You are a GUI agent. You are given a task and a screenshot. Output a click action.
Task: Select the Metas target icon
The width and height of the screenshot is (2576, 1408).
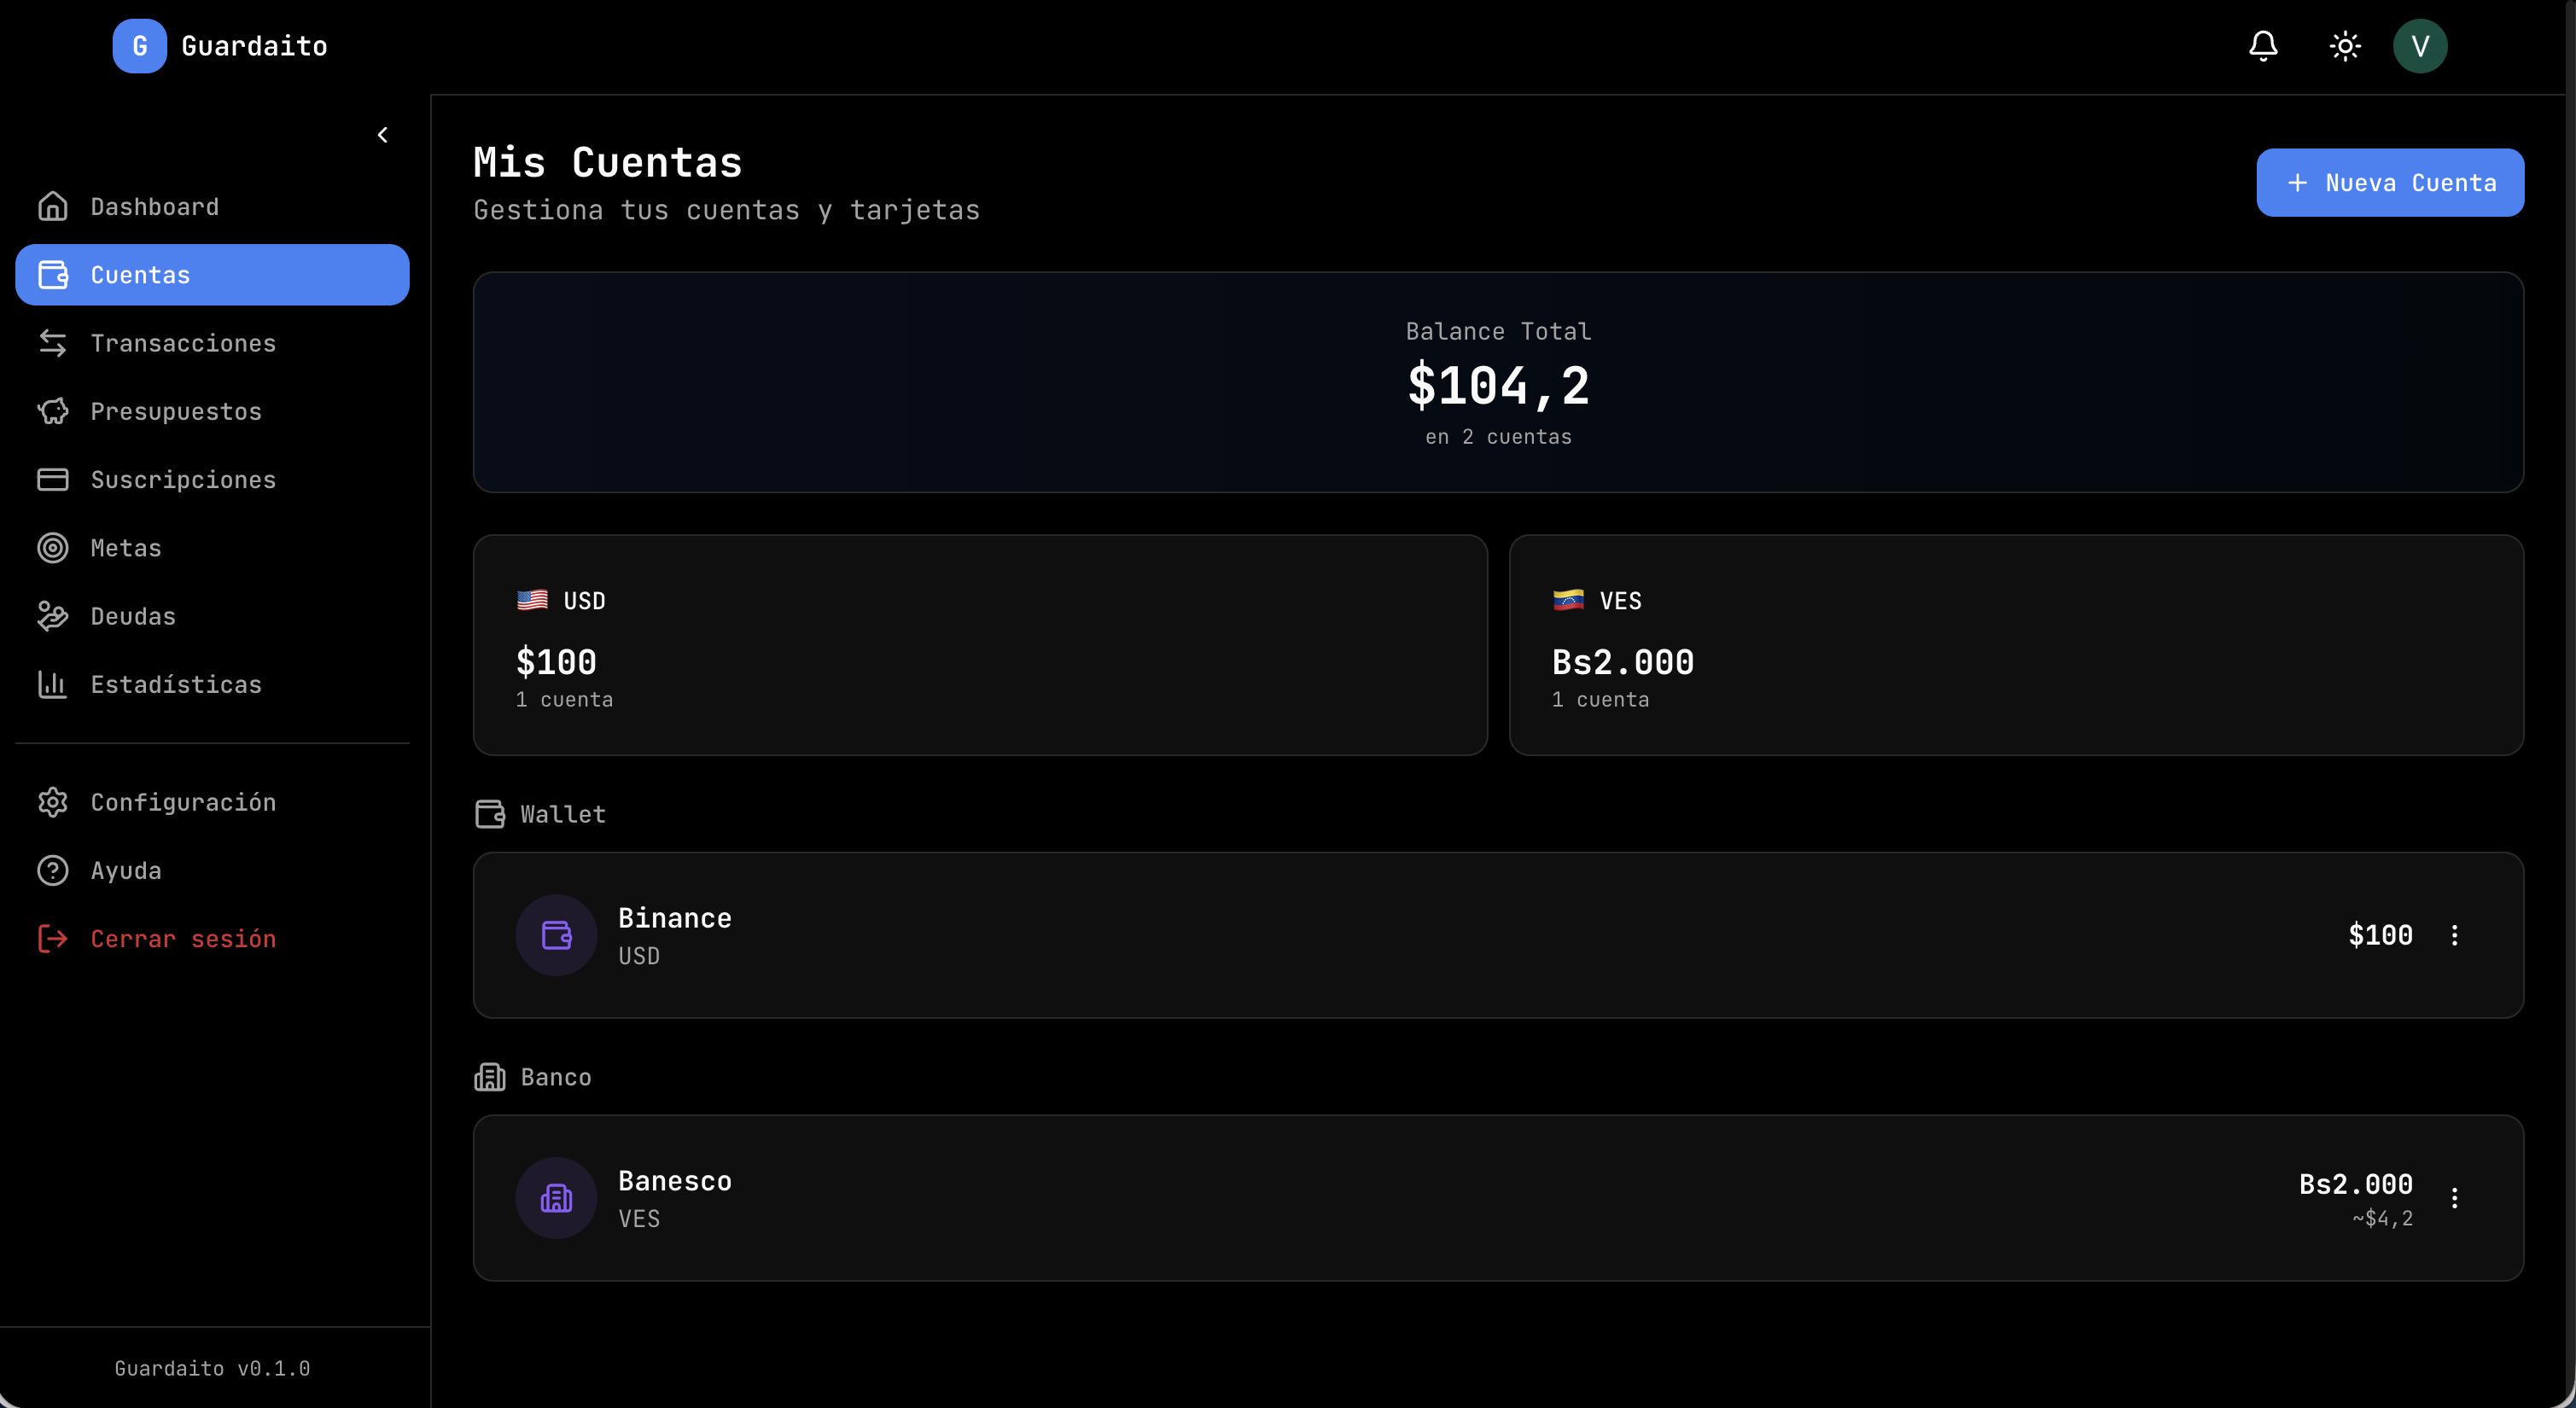54,547
